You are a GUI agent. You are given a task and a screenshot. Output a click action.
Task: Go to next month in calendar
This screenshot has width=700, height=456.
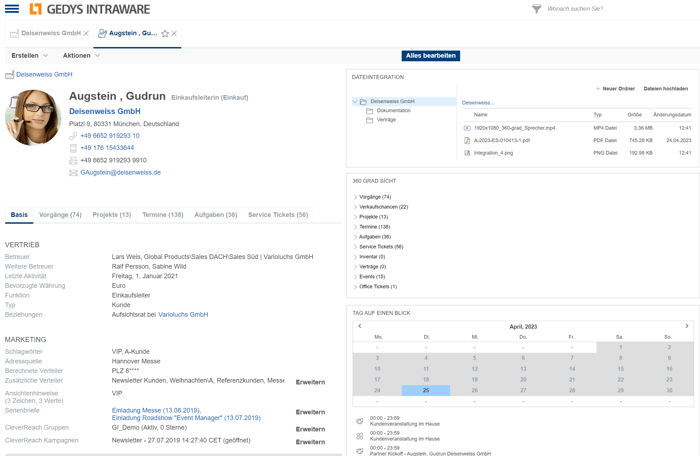point(687,326)
